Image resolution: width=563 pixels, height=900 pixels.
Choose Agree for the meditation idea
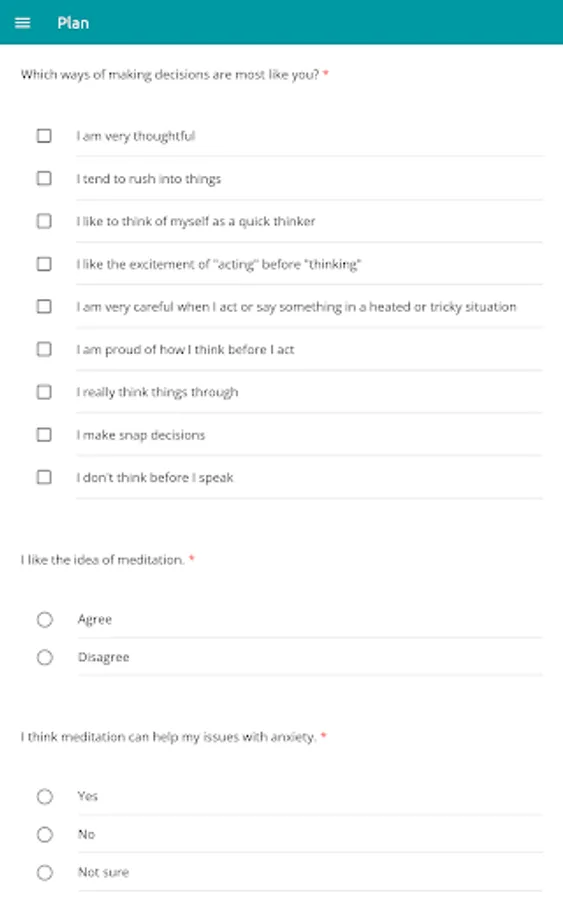pos(45,620)
